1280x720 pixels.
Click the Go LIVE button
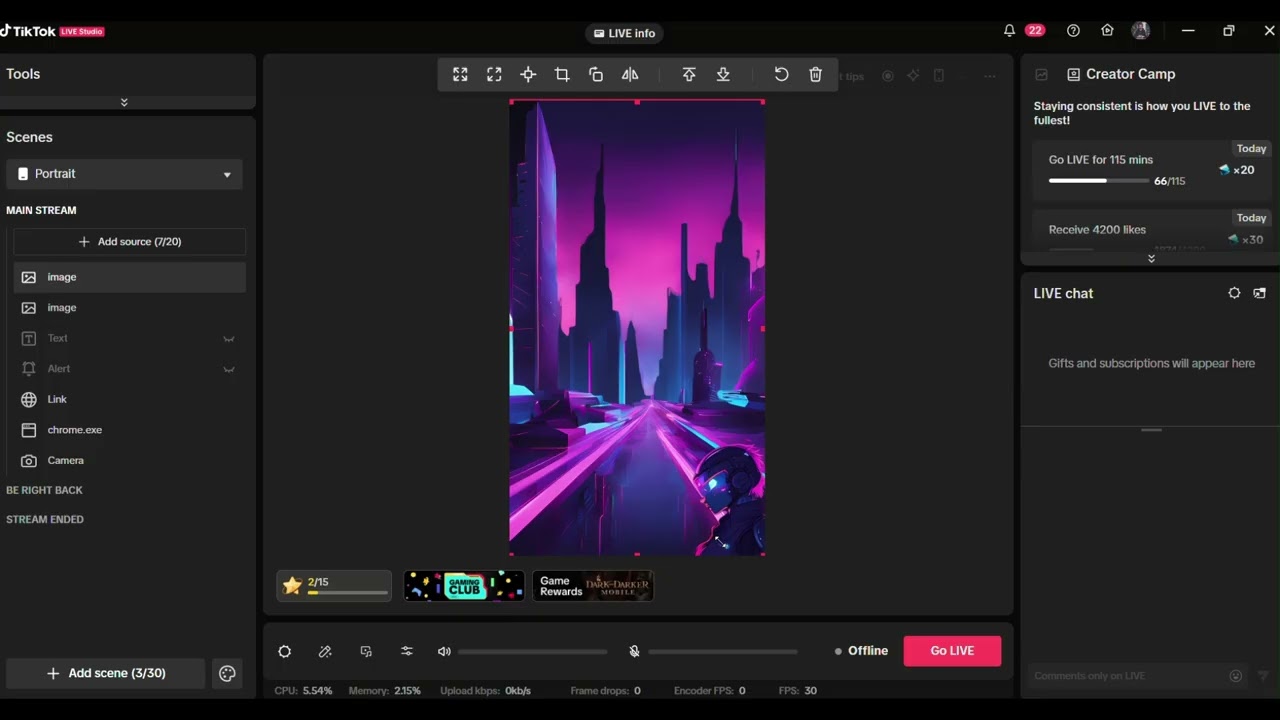click(952, 651)
